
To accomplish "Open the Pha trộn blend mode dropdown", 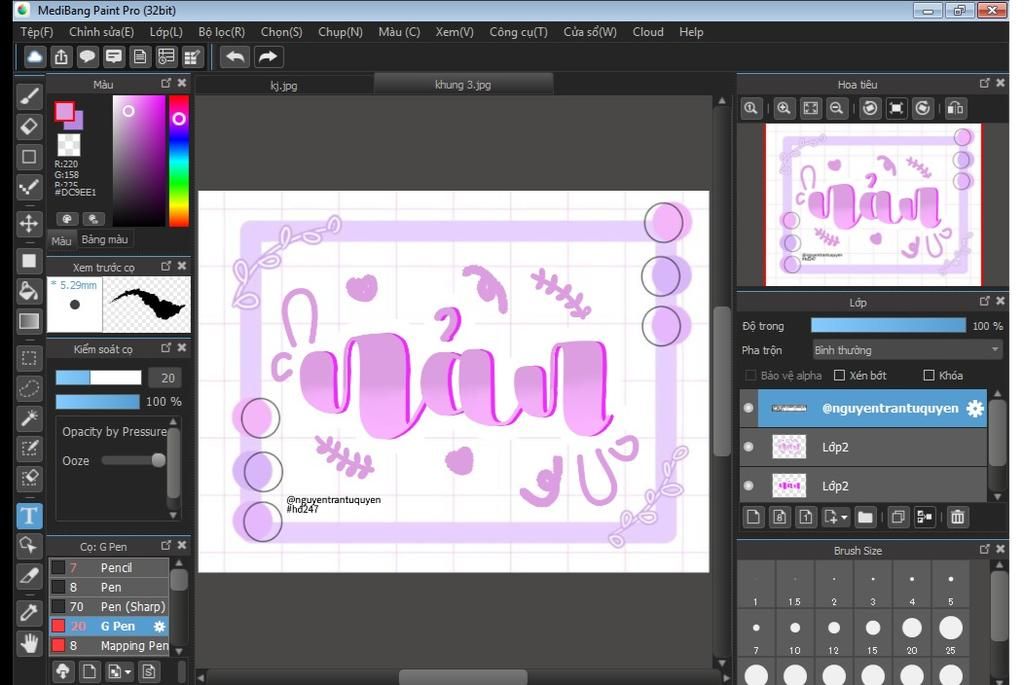I will (907, 350).
